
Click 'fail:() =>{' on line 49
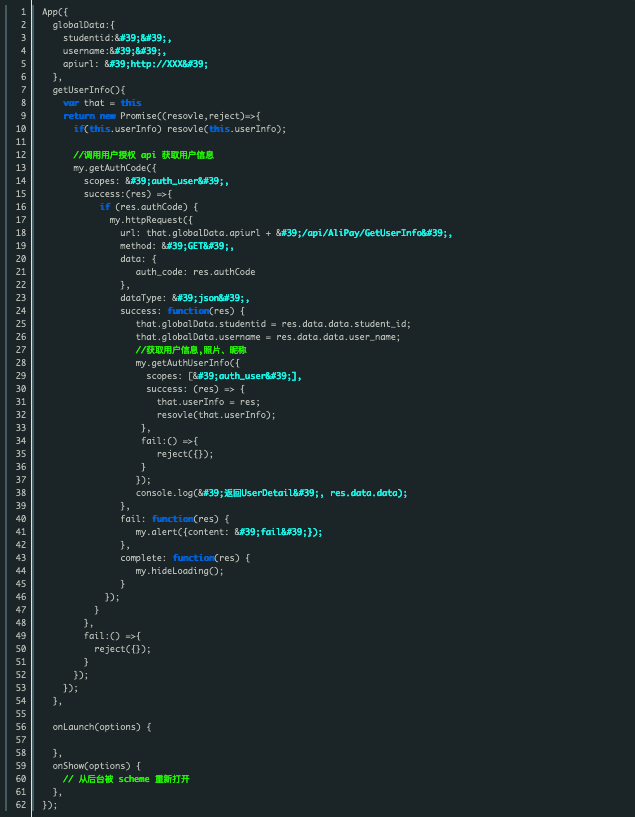click(112, 636)
